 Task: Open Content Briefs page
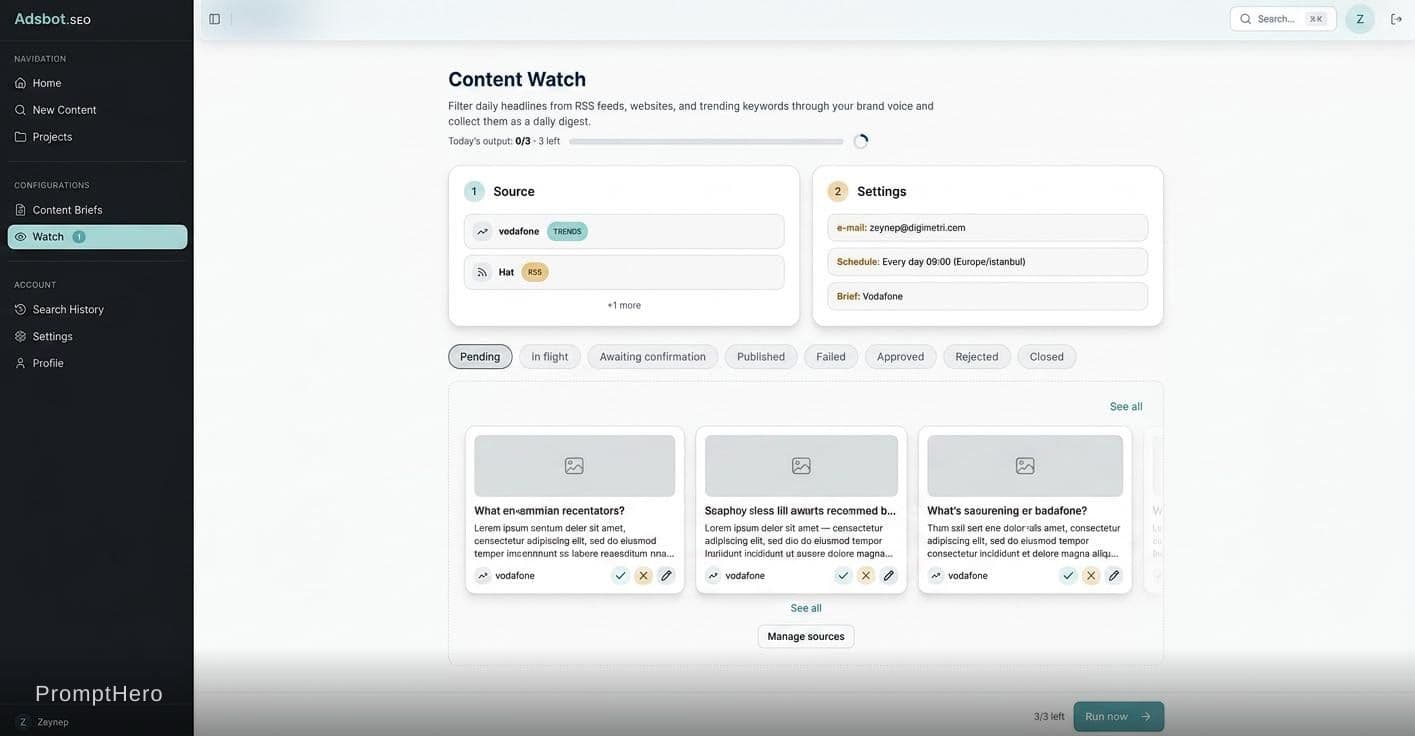click(97, 210)
